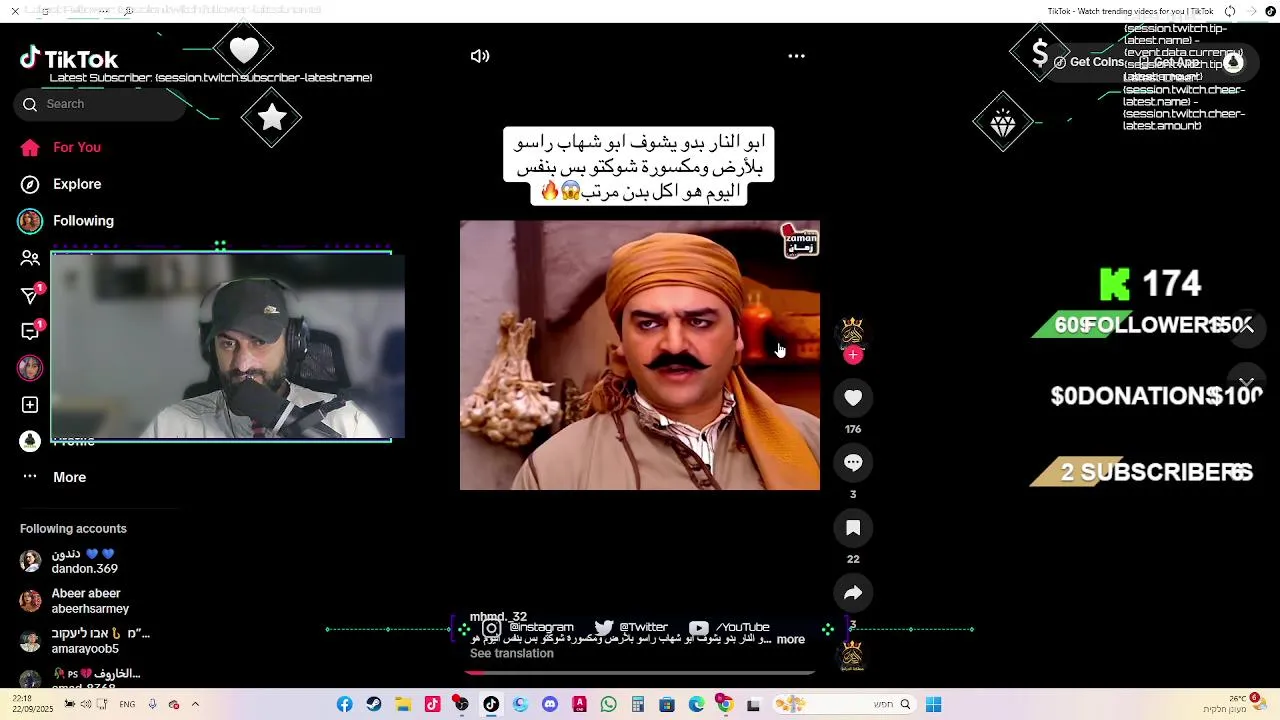Expand the caption with 'more'

tap(791, 640)
